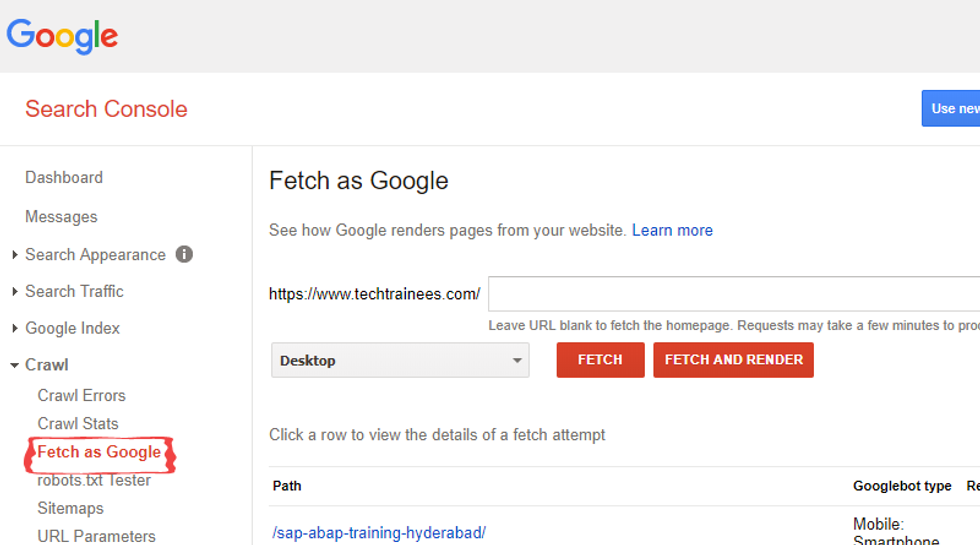Viewport: 980px width, 545px height.
Task: Click the Use new Search Console button
Action: [x=951, y=109]
